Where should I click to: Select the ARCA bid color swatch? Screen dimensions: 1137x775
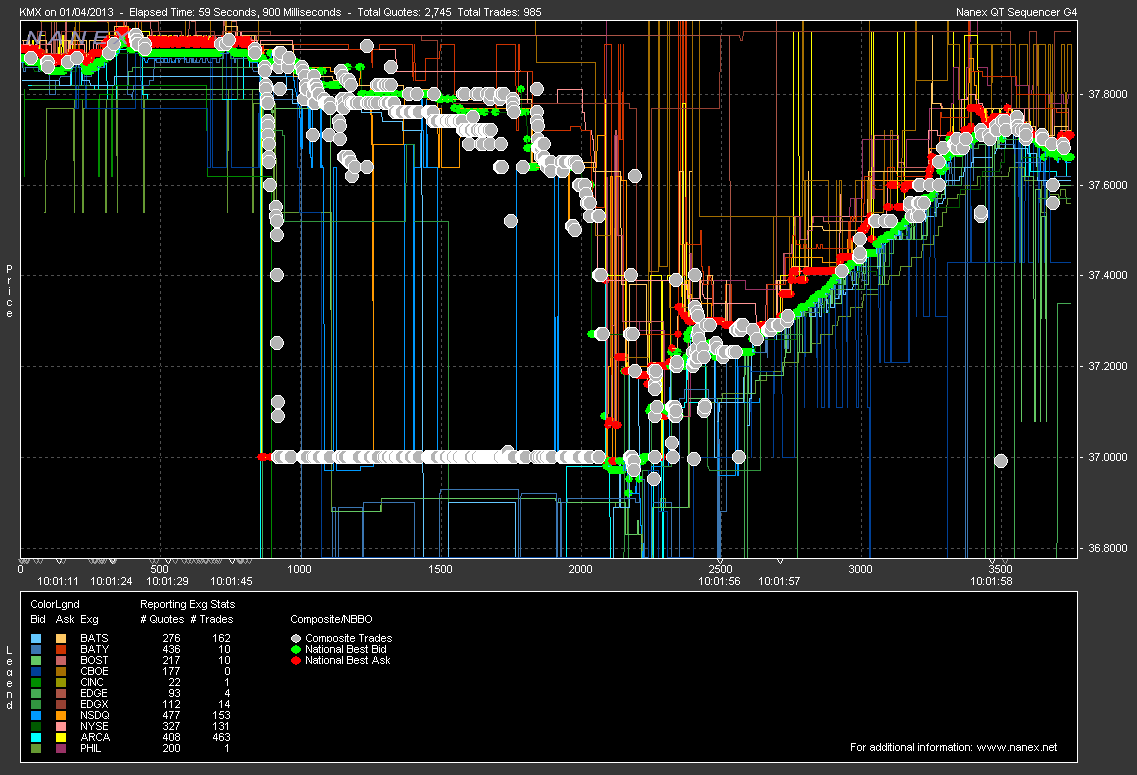(36, 737)
